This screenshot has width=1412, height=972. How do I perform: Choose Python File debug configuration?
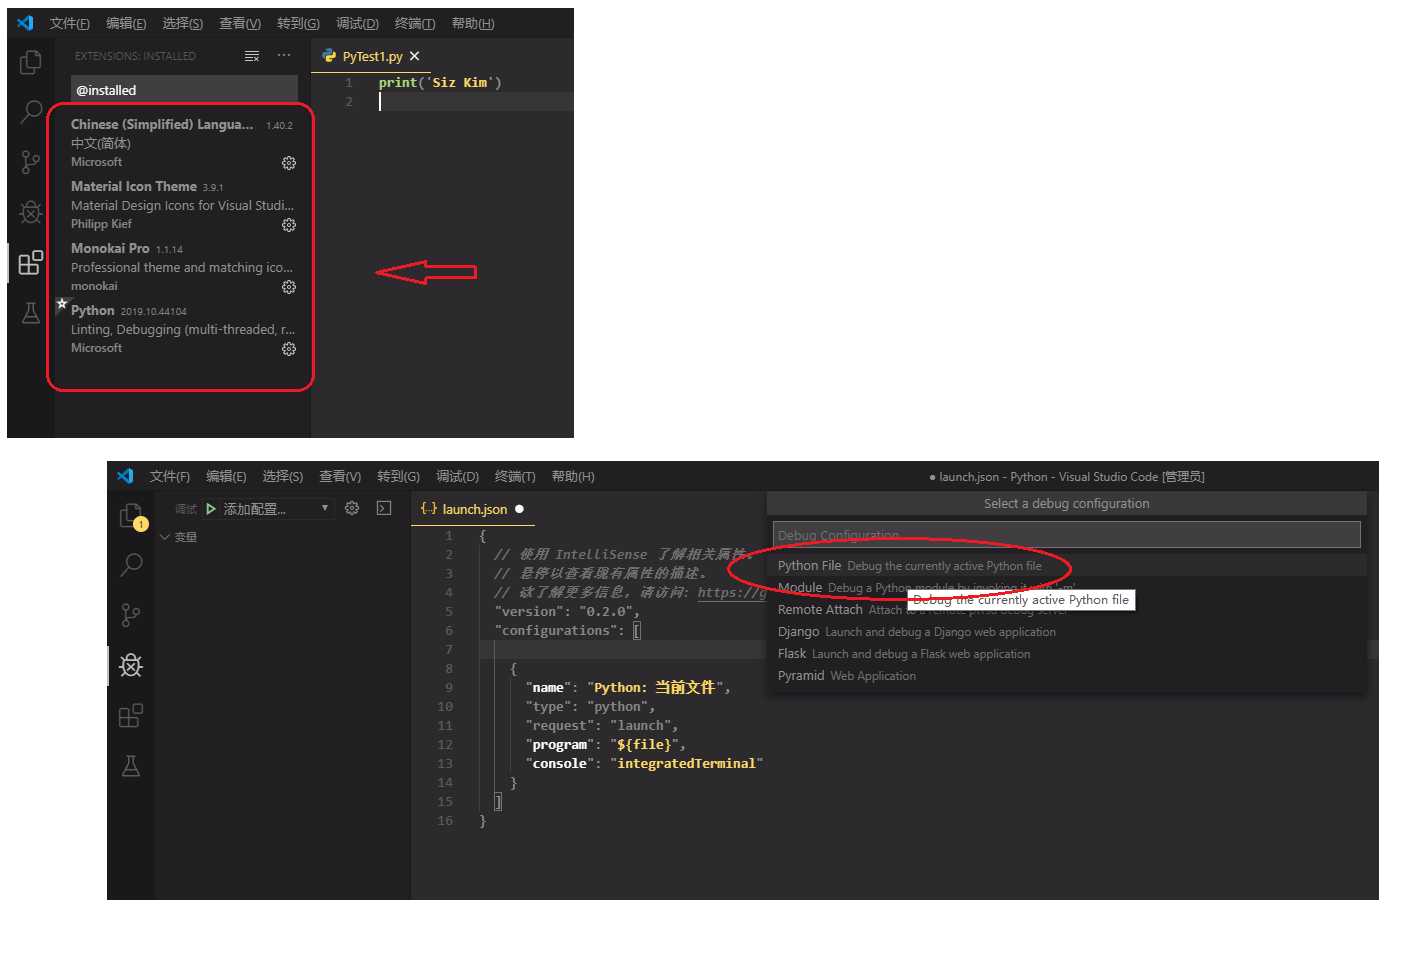click(1066, 566)
